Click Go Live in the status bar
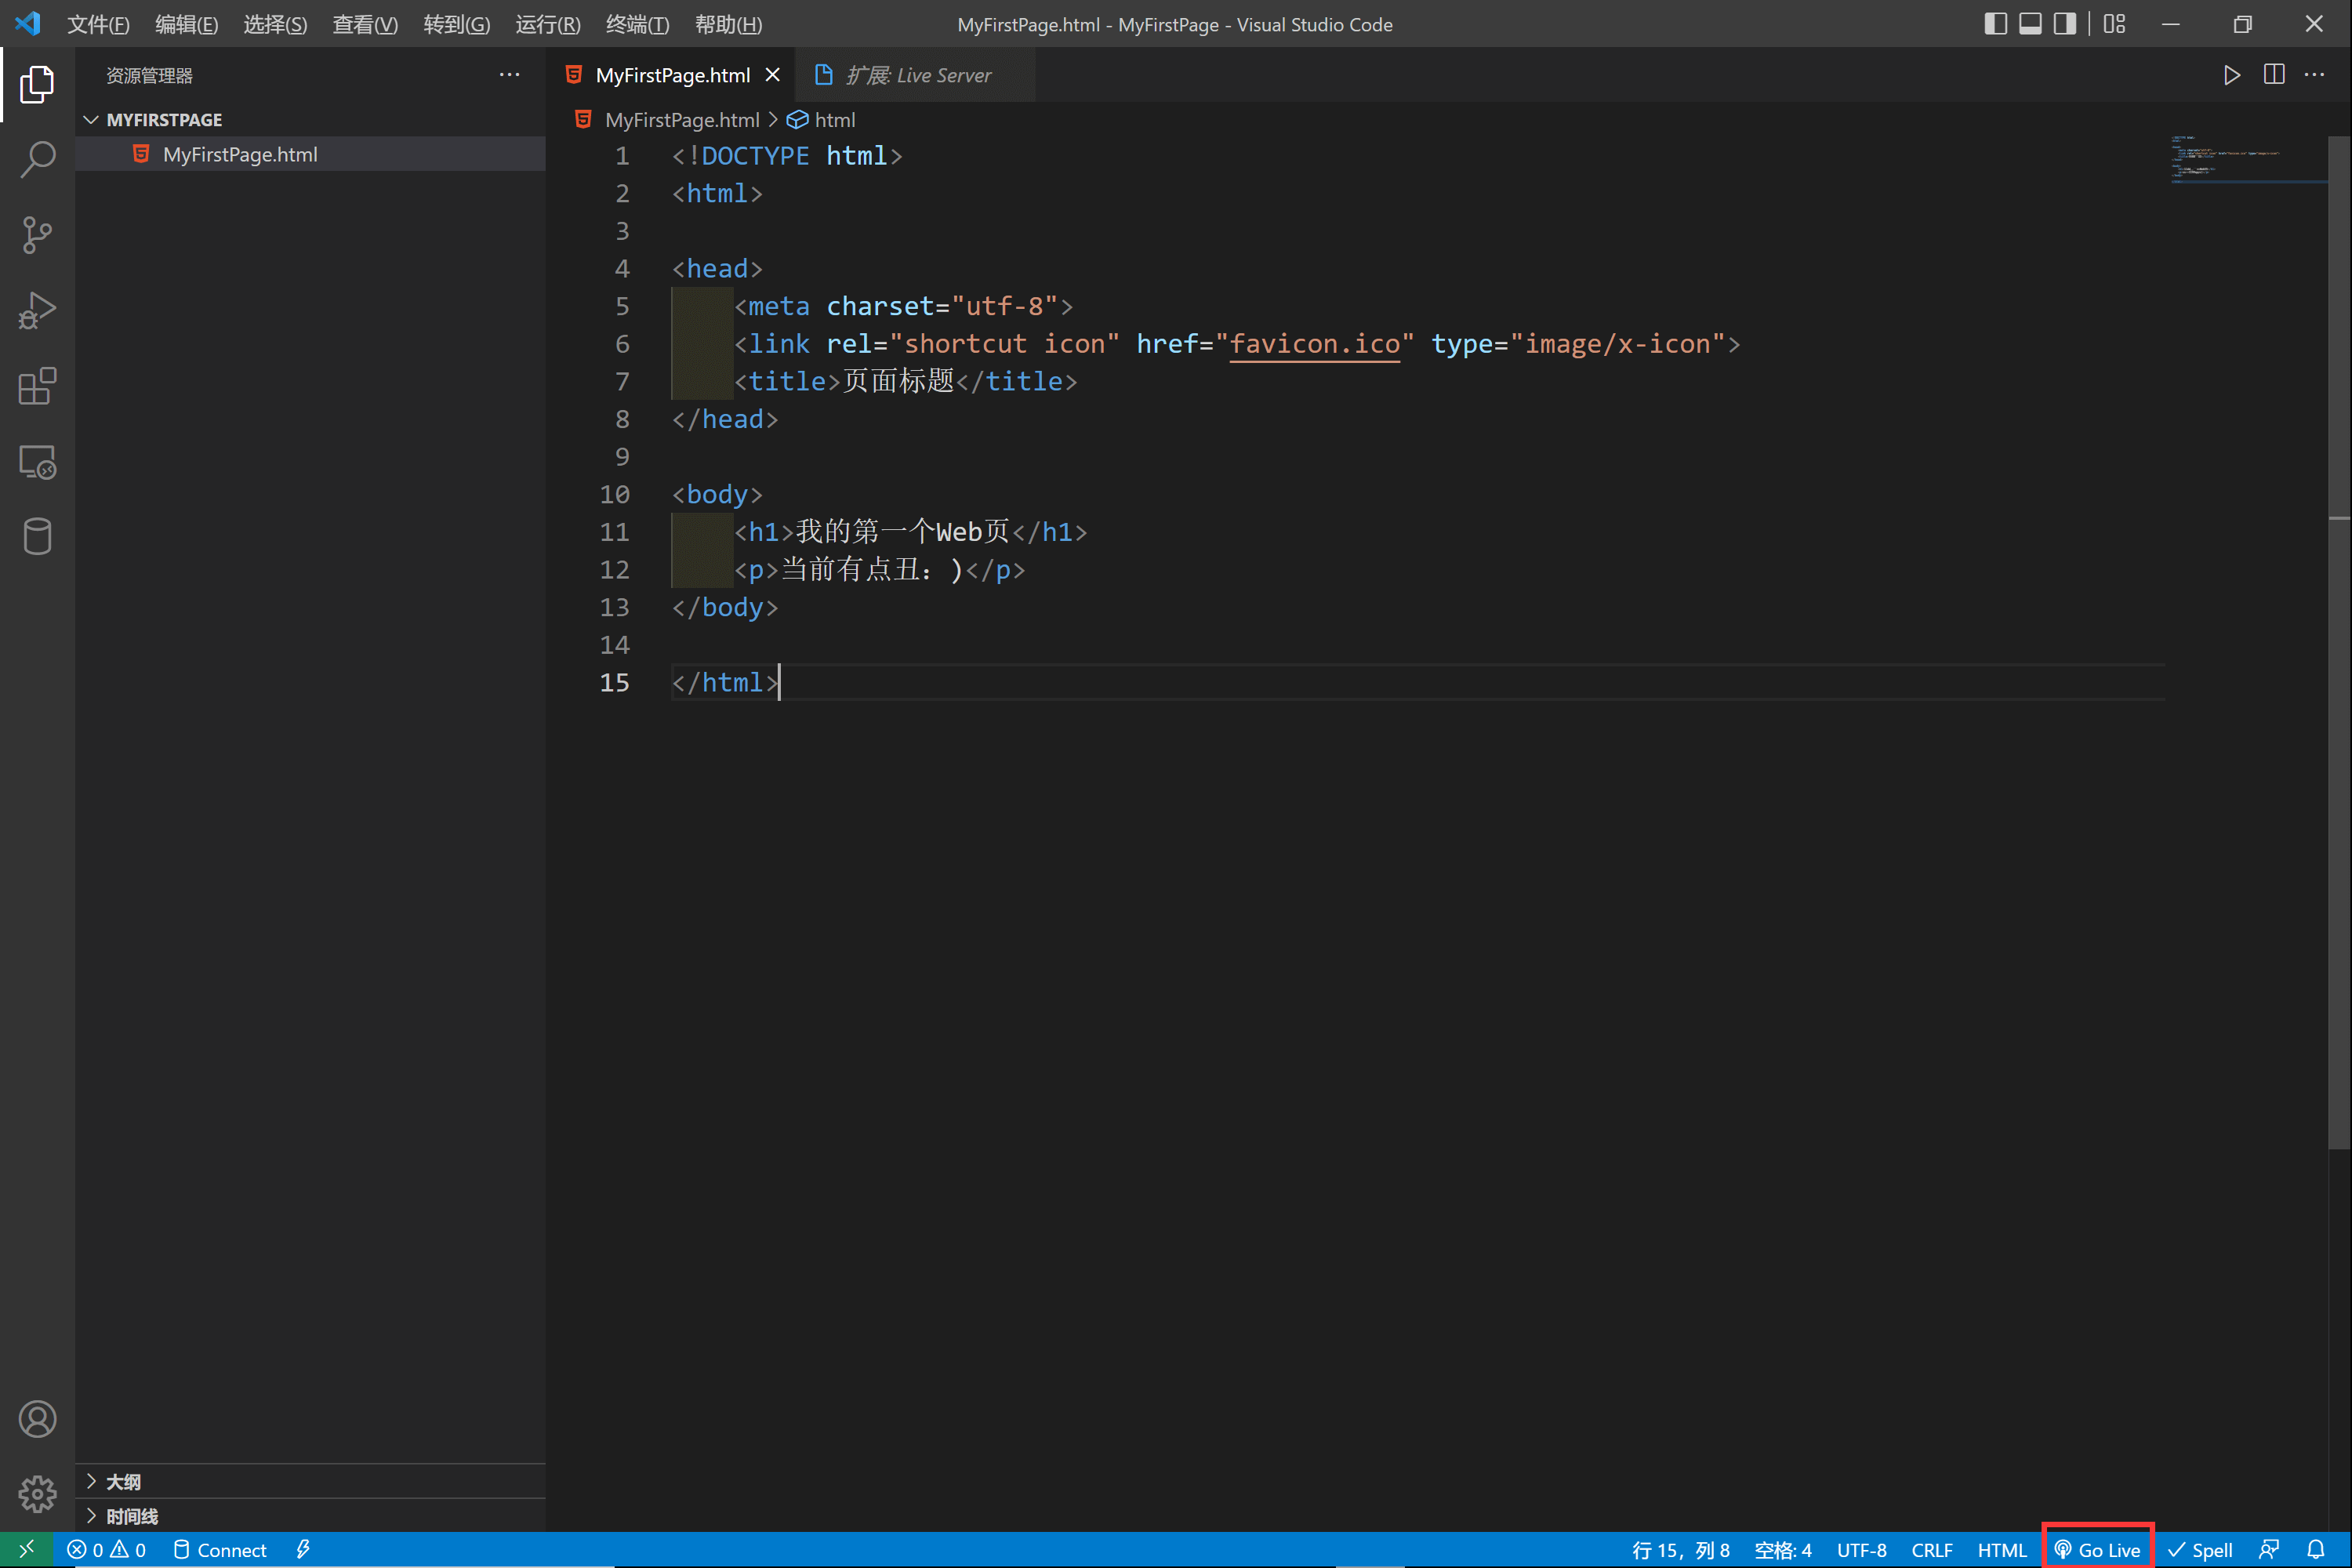The width and height of the screenshot is (2352, 1568). coord(2098,1549)
